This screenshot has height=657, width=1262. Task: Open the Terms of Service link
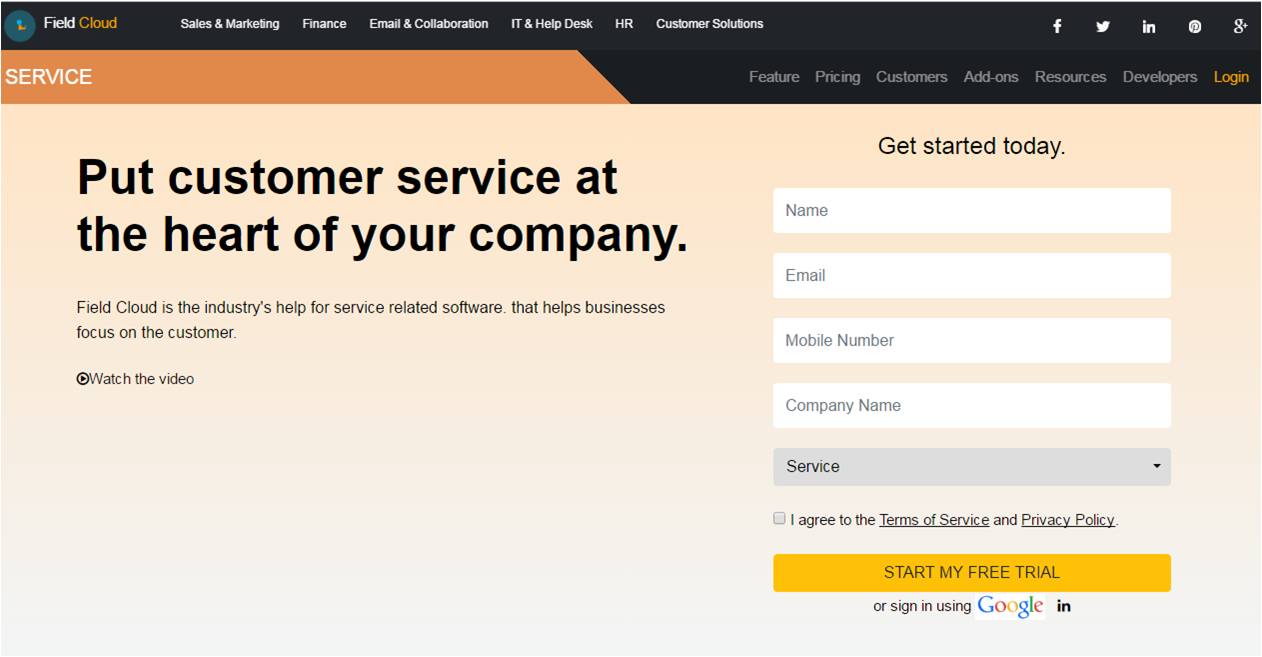[934, 520]
